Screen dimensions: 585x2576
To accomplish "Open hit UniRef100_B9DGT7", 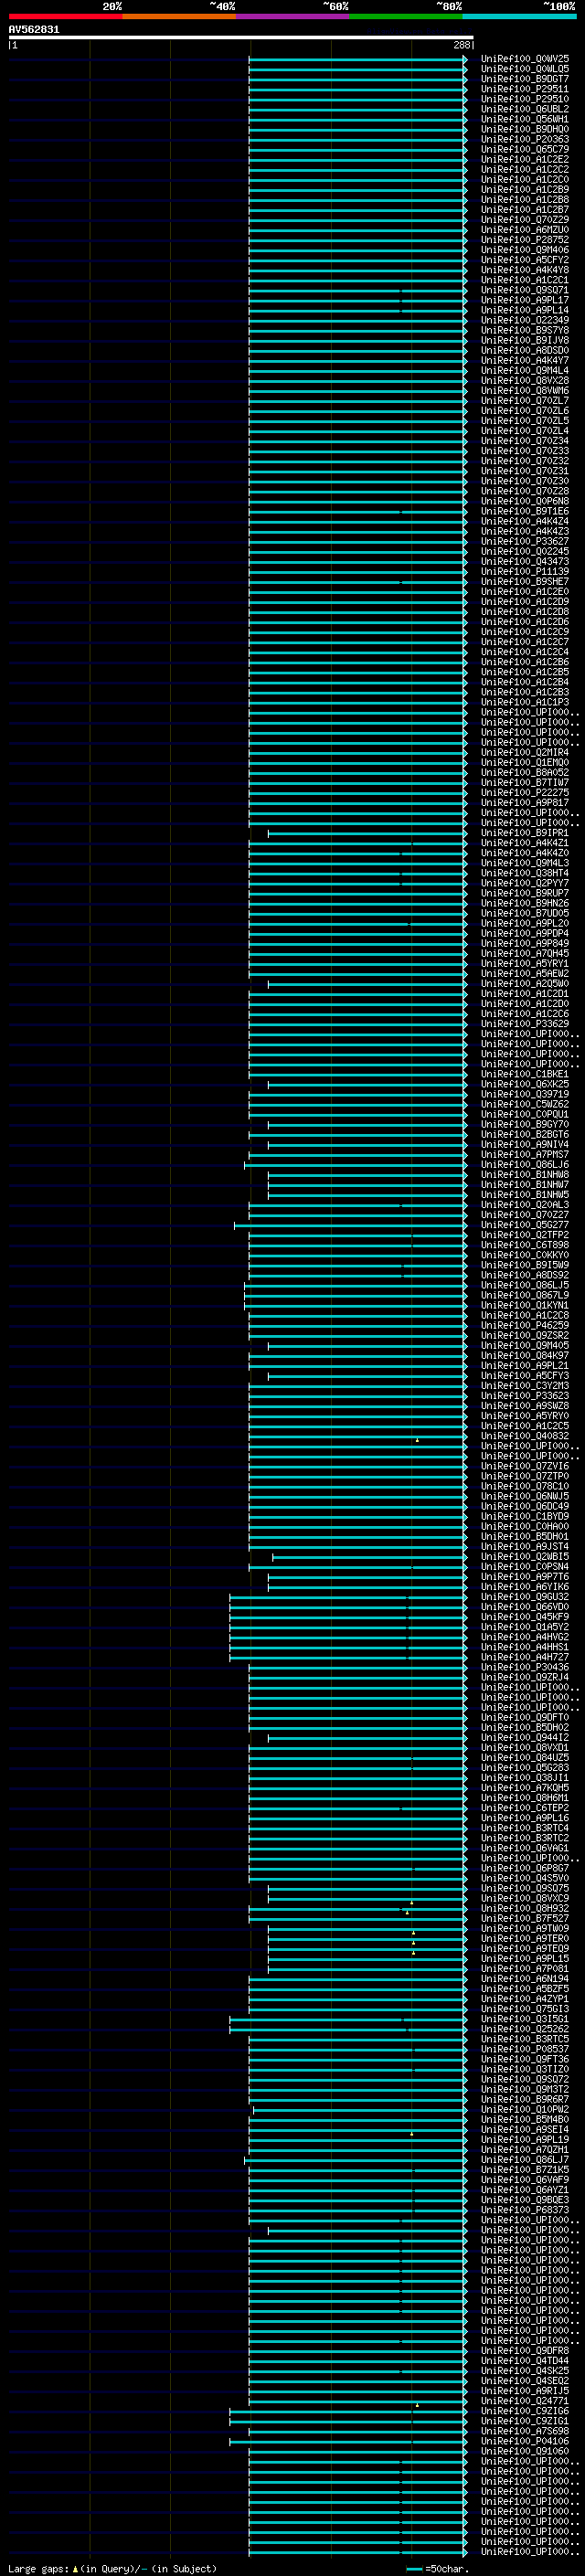I will click(x=525, y=79).
